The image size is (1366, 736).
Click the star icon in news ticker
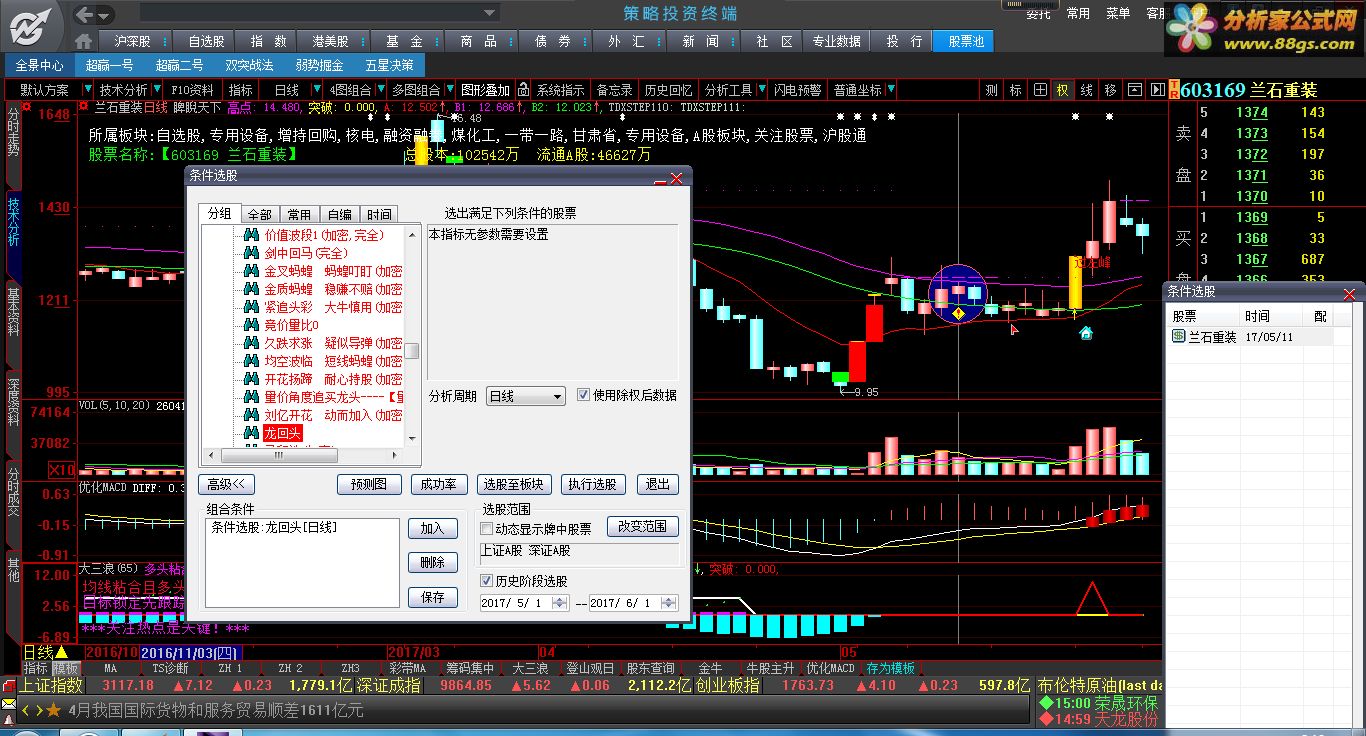(x=53, y=710)
